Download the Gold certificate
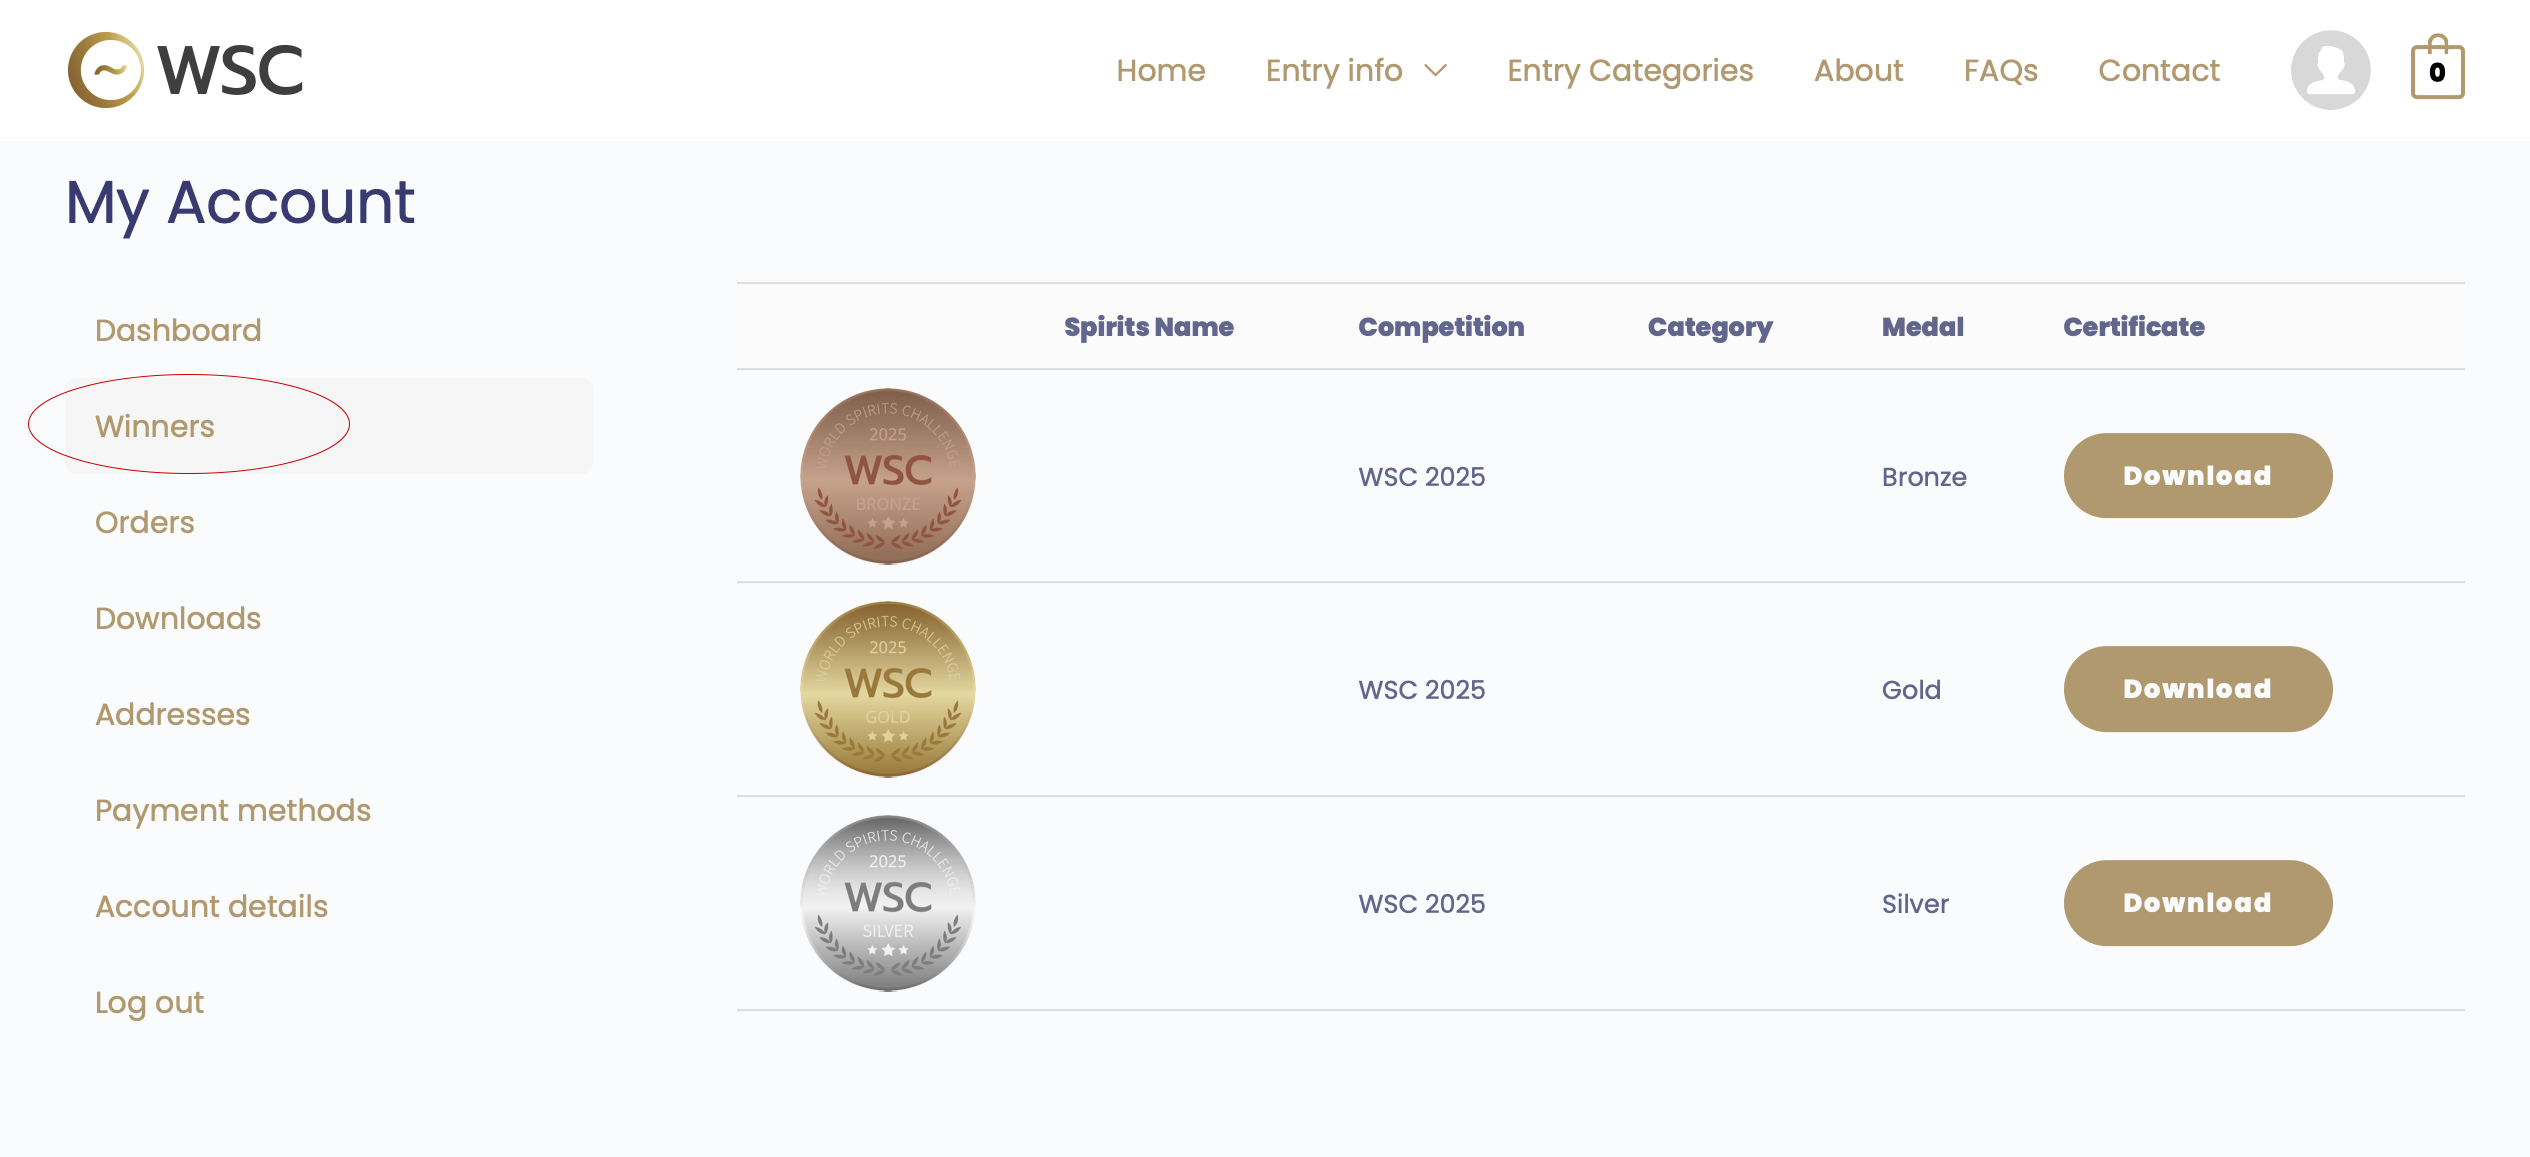Image resolution: width=2530 pixels, height=1157 pixels. coord(2198,689)
